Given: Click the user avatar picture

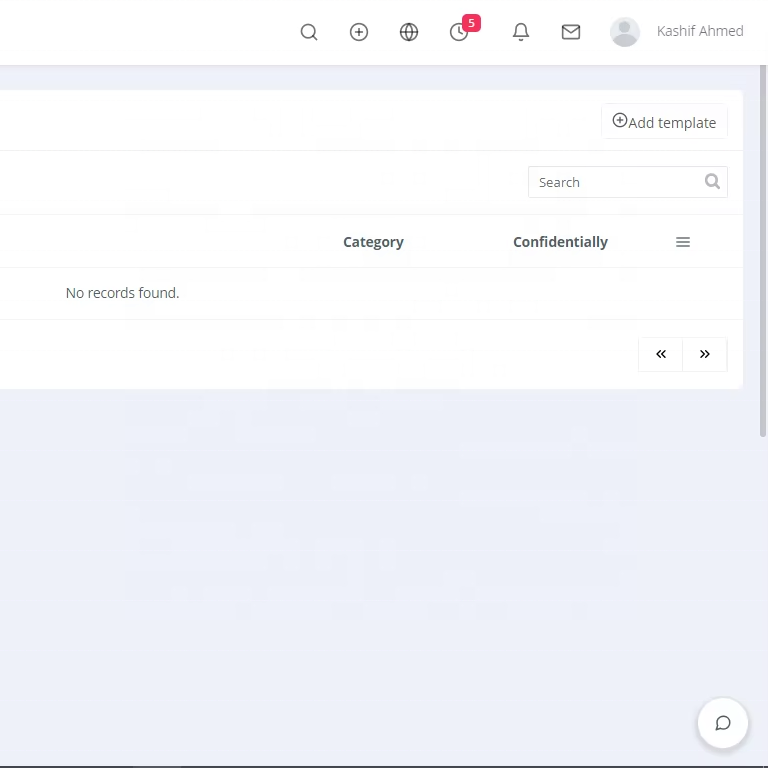Looking at the screenshot, I should pos(624,32).
